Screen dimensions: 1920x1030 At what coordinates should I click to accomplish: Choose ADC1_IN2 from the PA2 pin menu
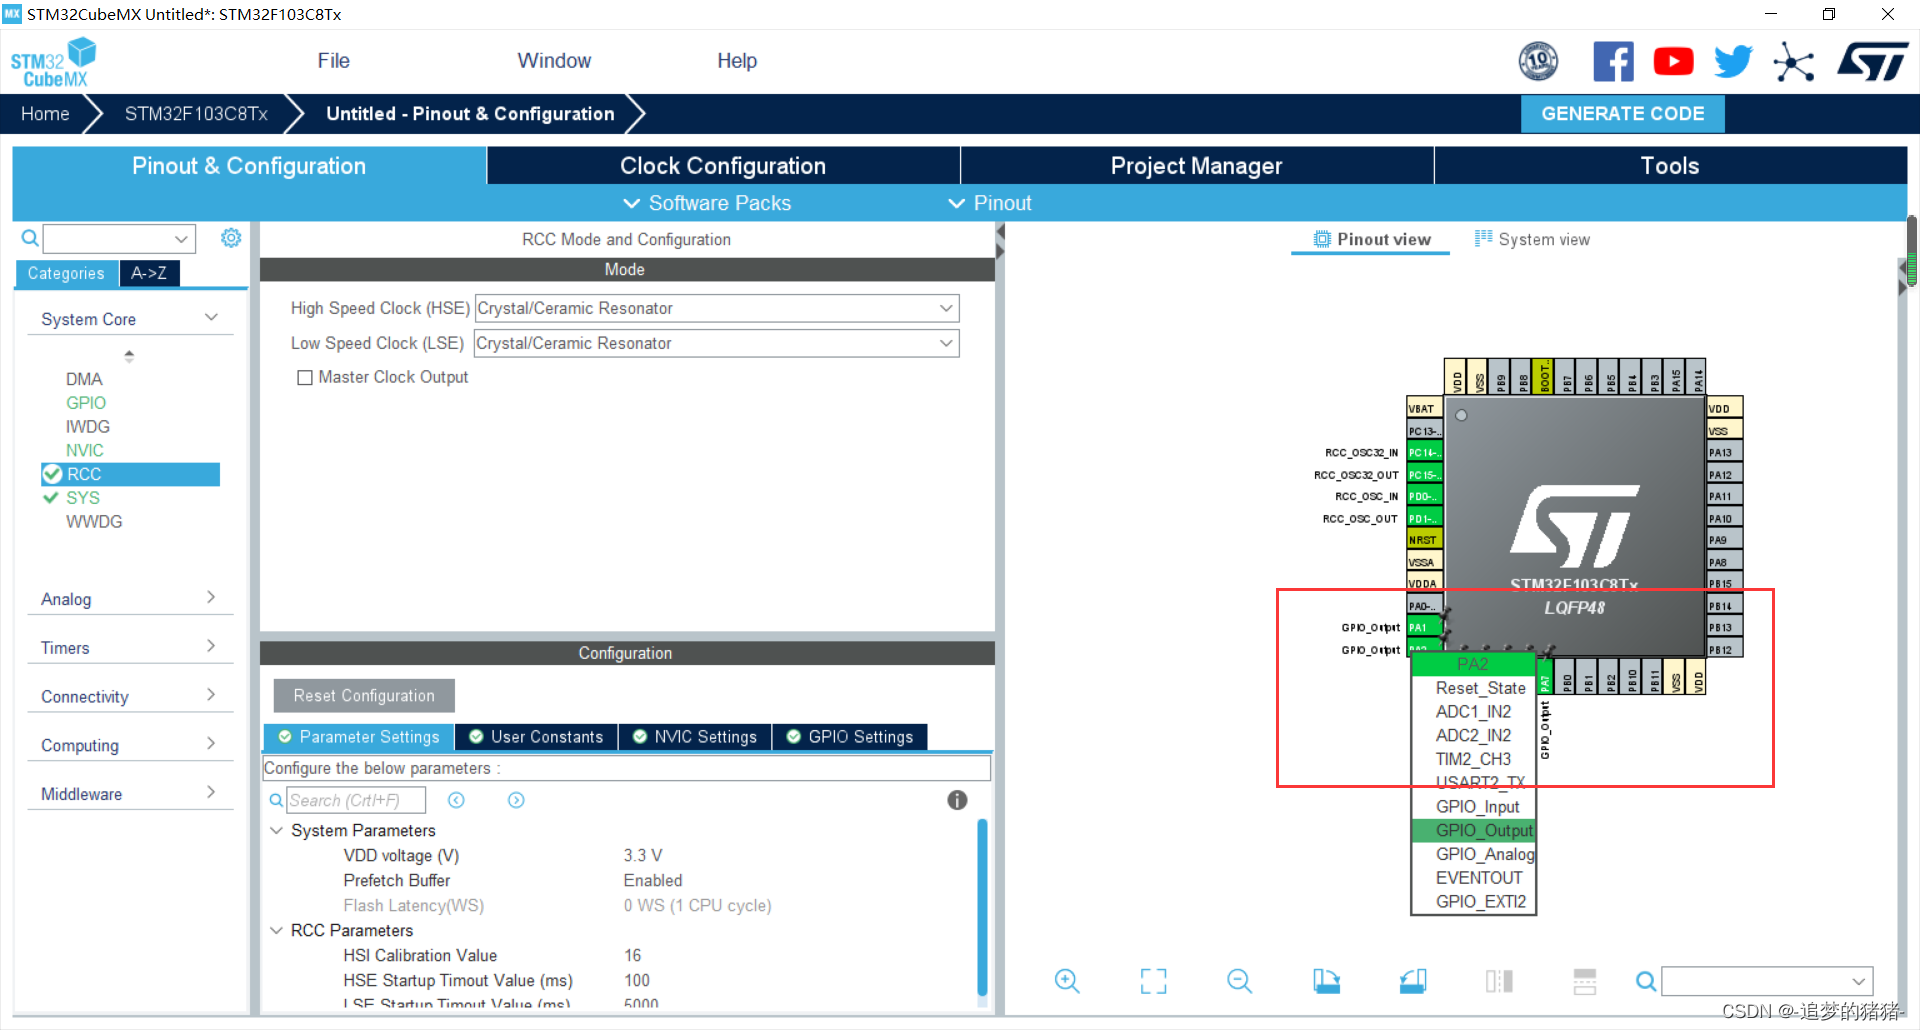point(1474,712)
